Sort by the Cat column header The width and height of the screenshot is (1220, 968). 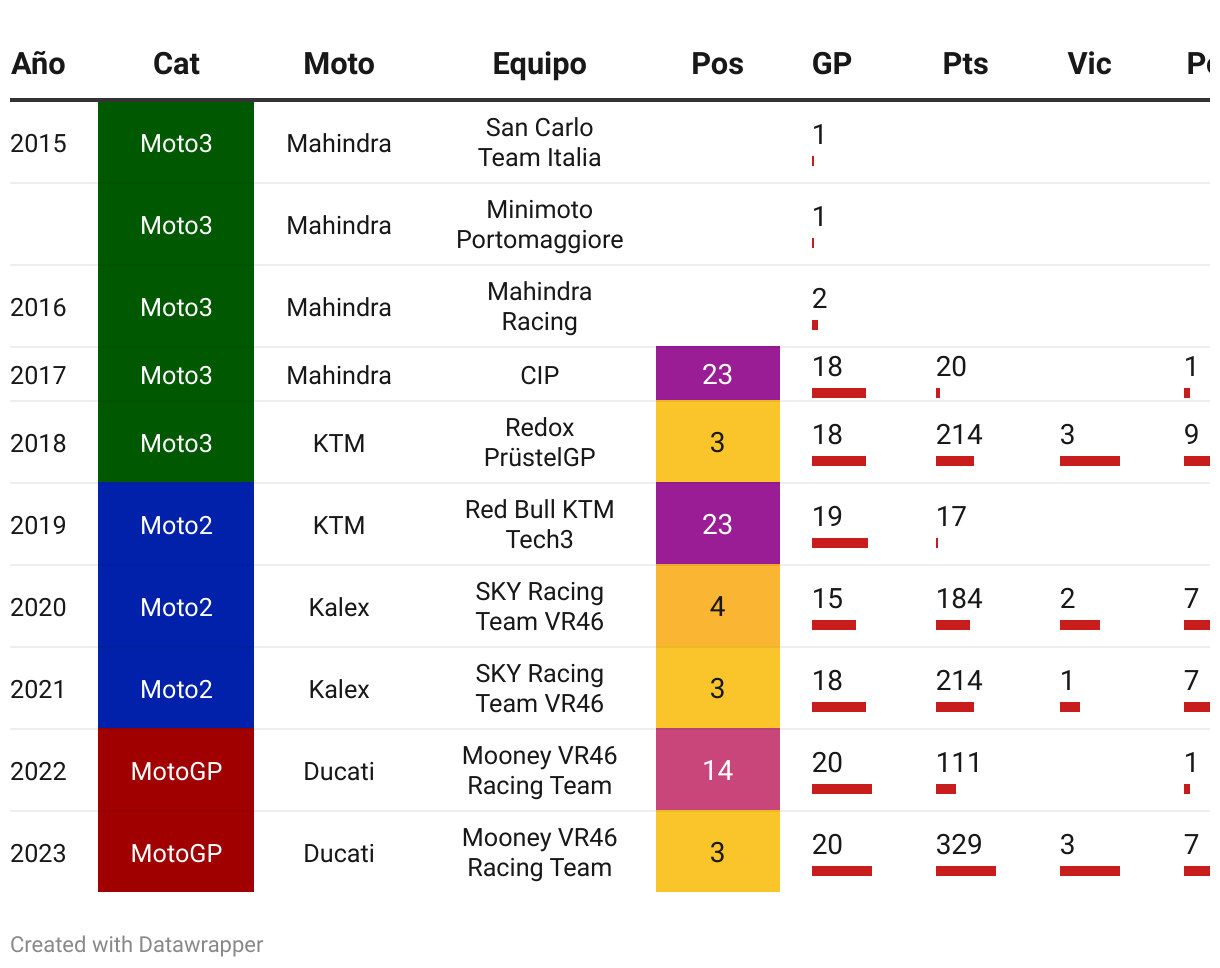[x=176, y=64]
